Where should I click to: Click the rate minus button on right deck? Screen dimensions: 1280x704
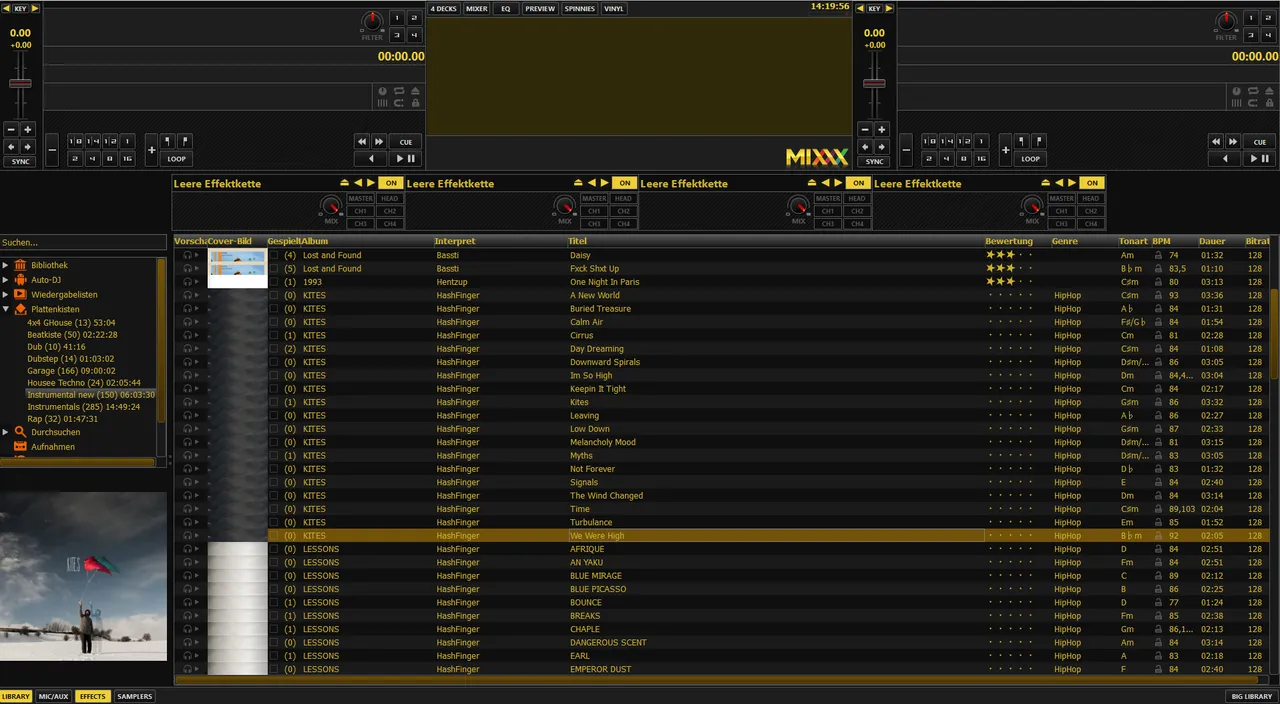(x=865, y=129)
